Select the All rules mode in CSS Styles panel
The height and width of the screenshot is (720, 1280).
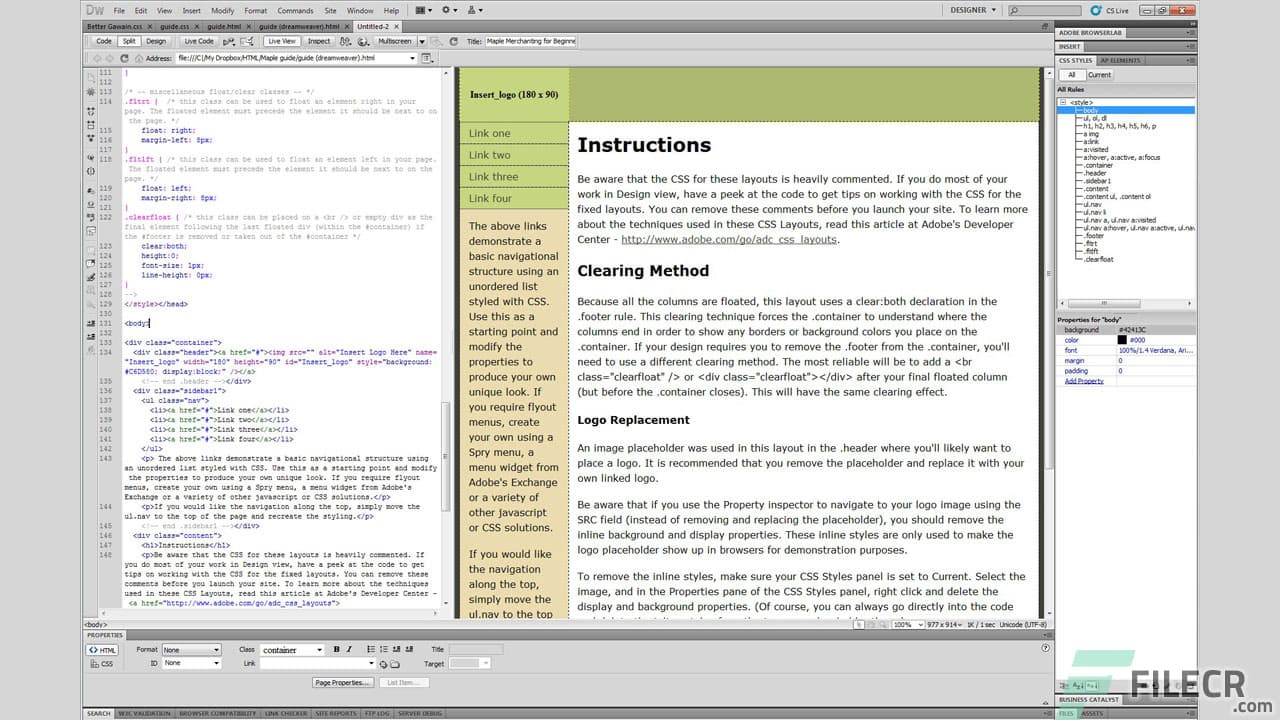(1071, 74)
